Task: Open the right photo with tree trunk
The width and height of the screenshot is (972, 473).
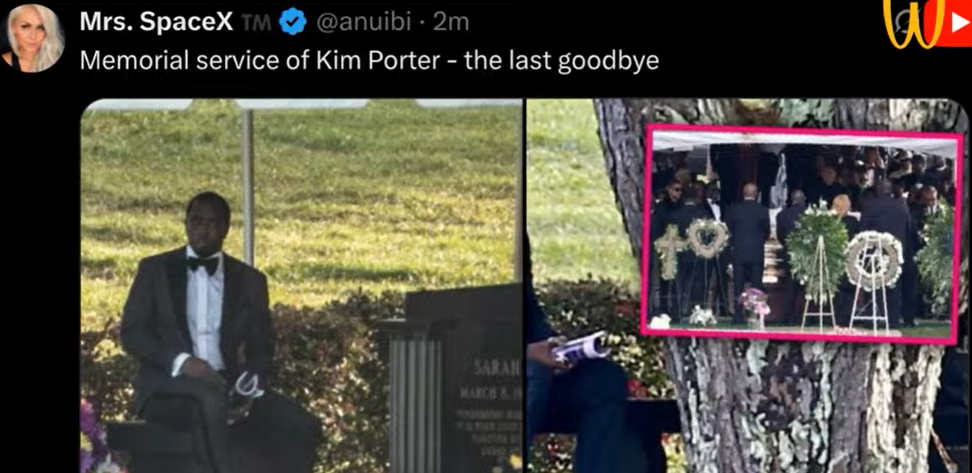Action: [747, 286]
